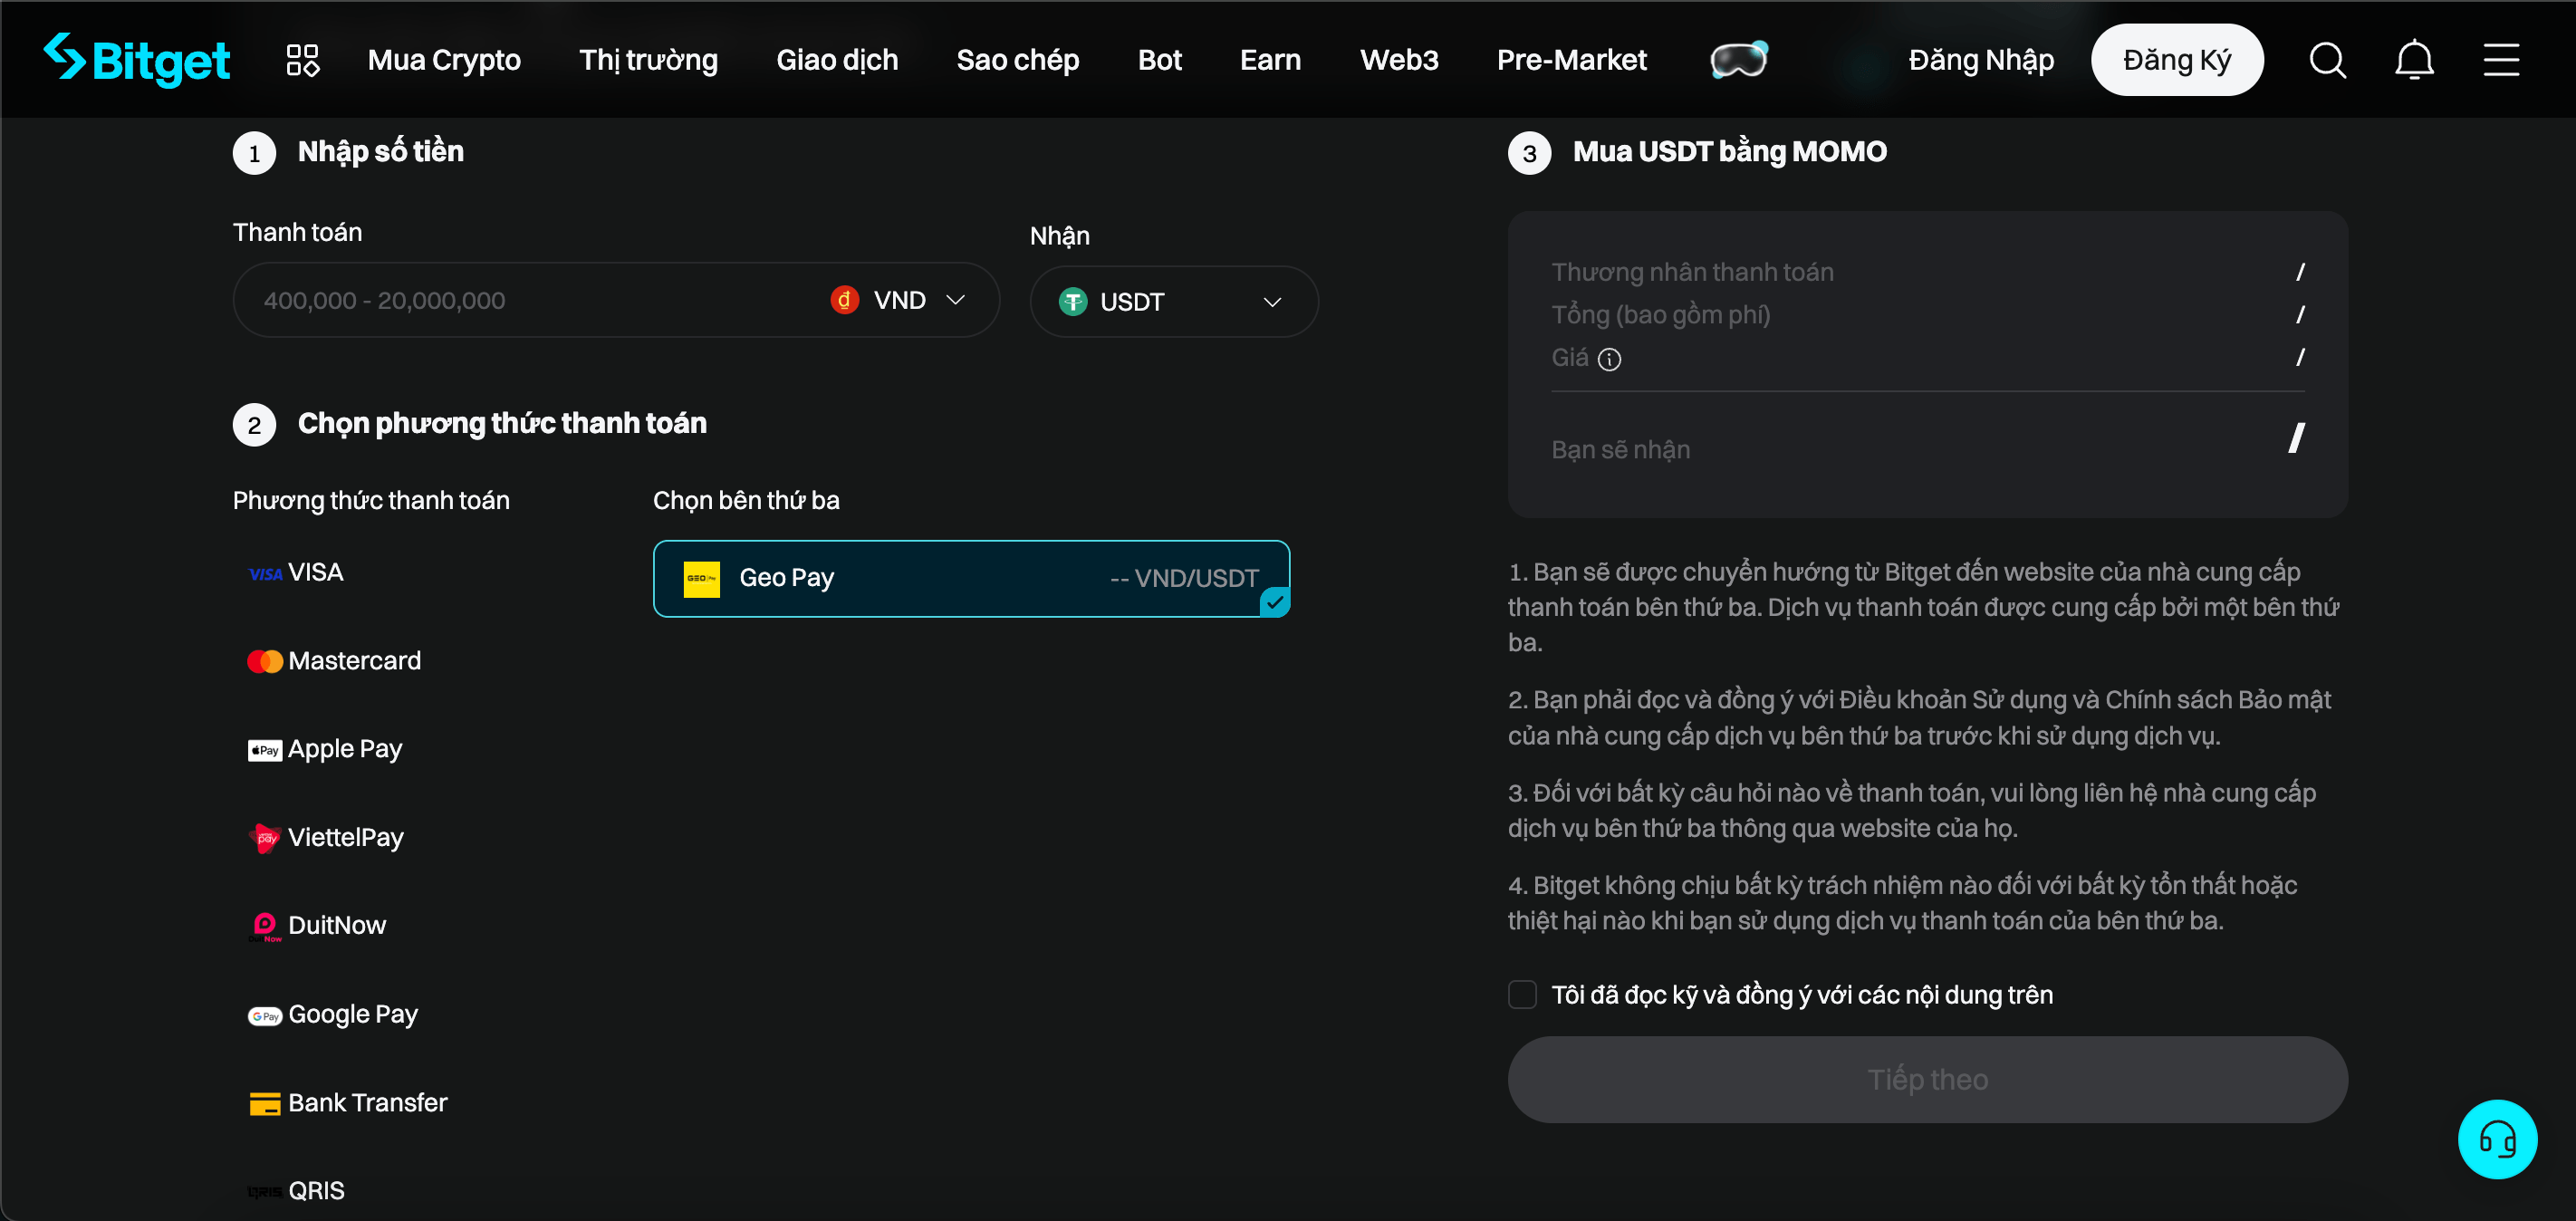Open Thị trường menu
The height and width of the screenshot is (1221, 2576).
point(648,60)
